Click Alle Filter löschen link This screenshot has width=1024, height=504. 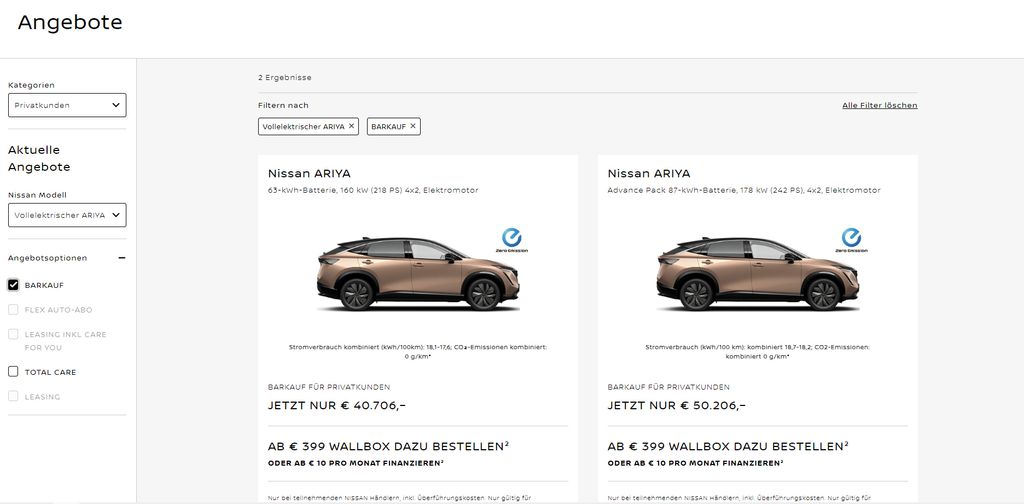(x=880, y=105)
